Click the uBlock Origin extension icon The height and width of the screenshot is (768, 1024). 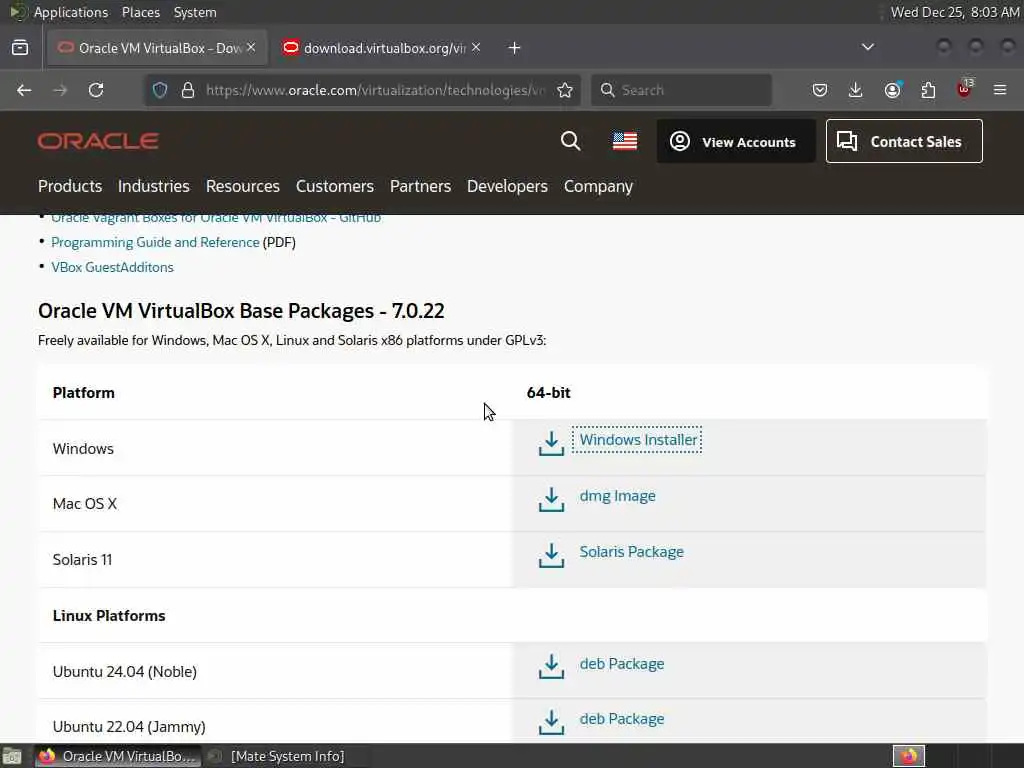coord(964,89)
